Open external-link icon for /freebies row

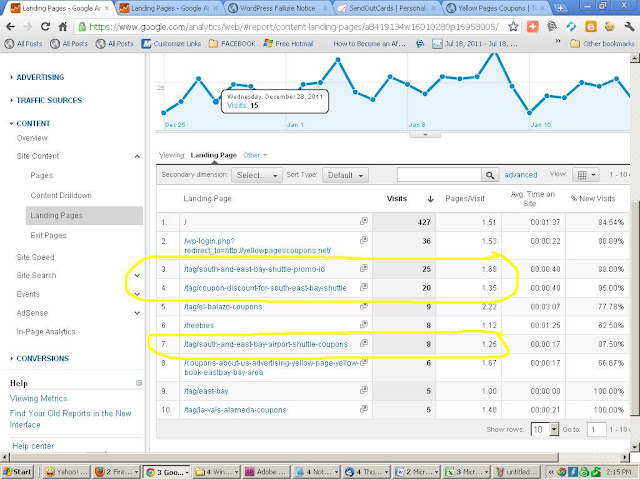pyautogui.click(x=364, y=324)
